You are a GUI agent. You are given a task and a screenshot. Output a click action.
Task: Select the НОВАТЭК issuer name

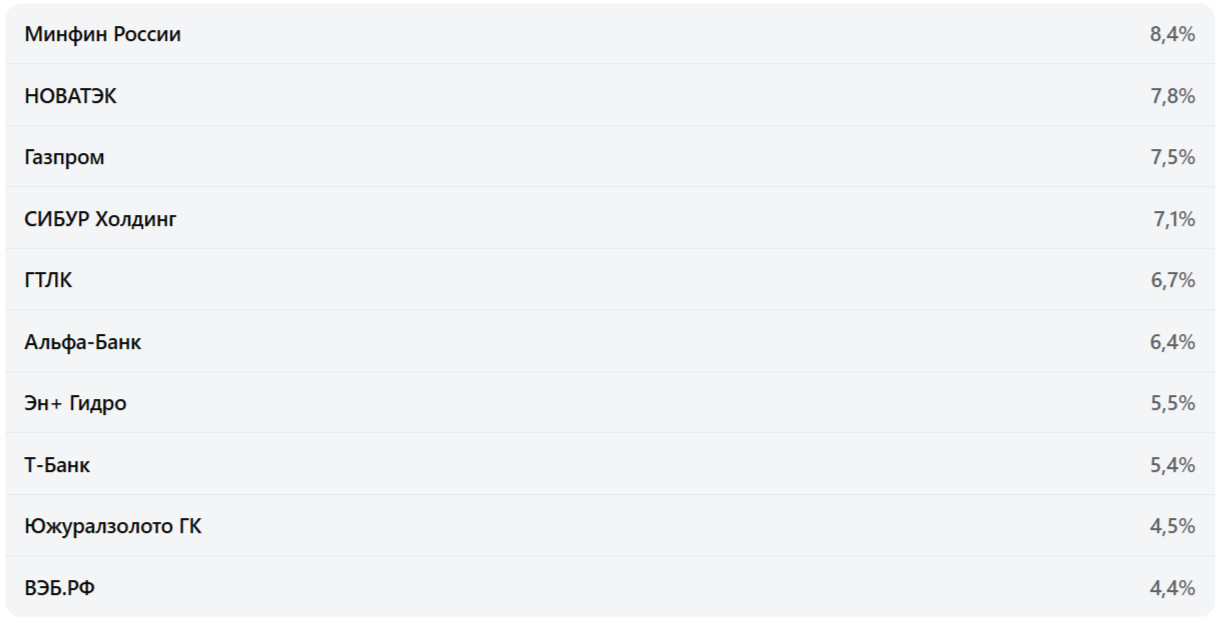coord(70,96)
